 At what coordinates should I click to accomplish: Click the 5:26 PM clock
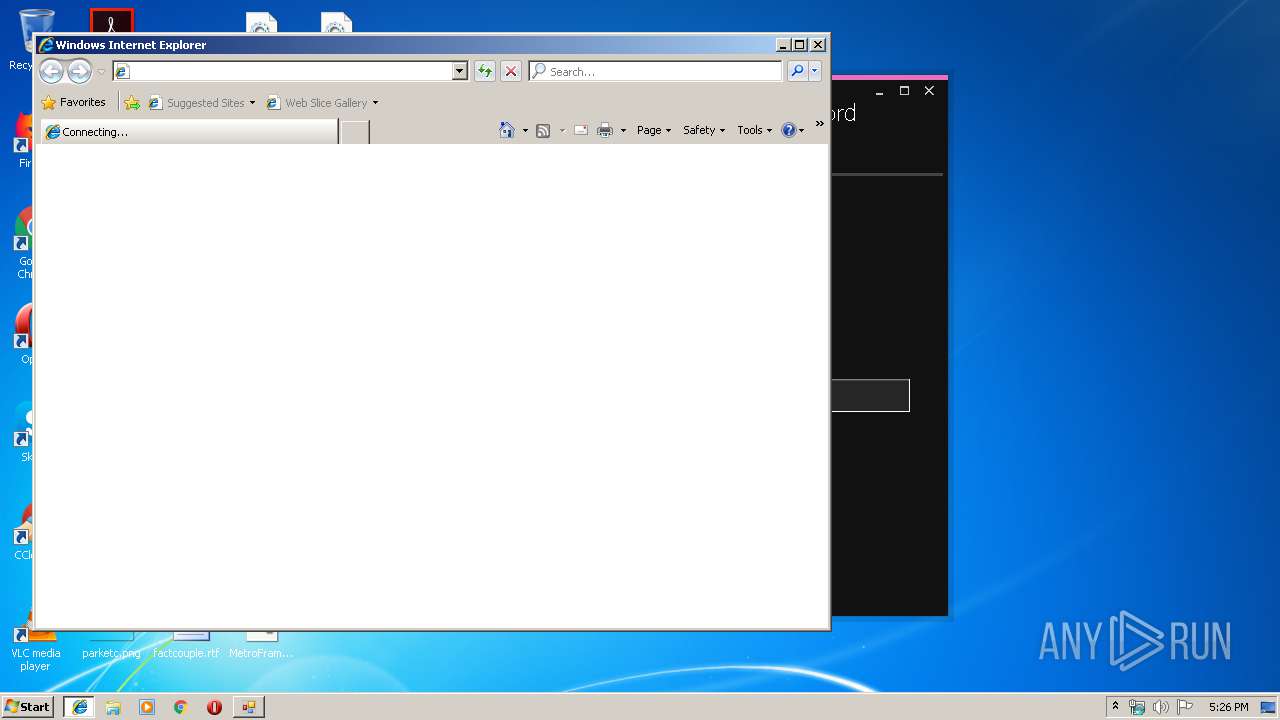click(x=1228, y=707)
